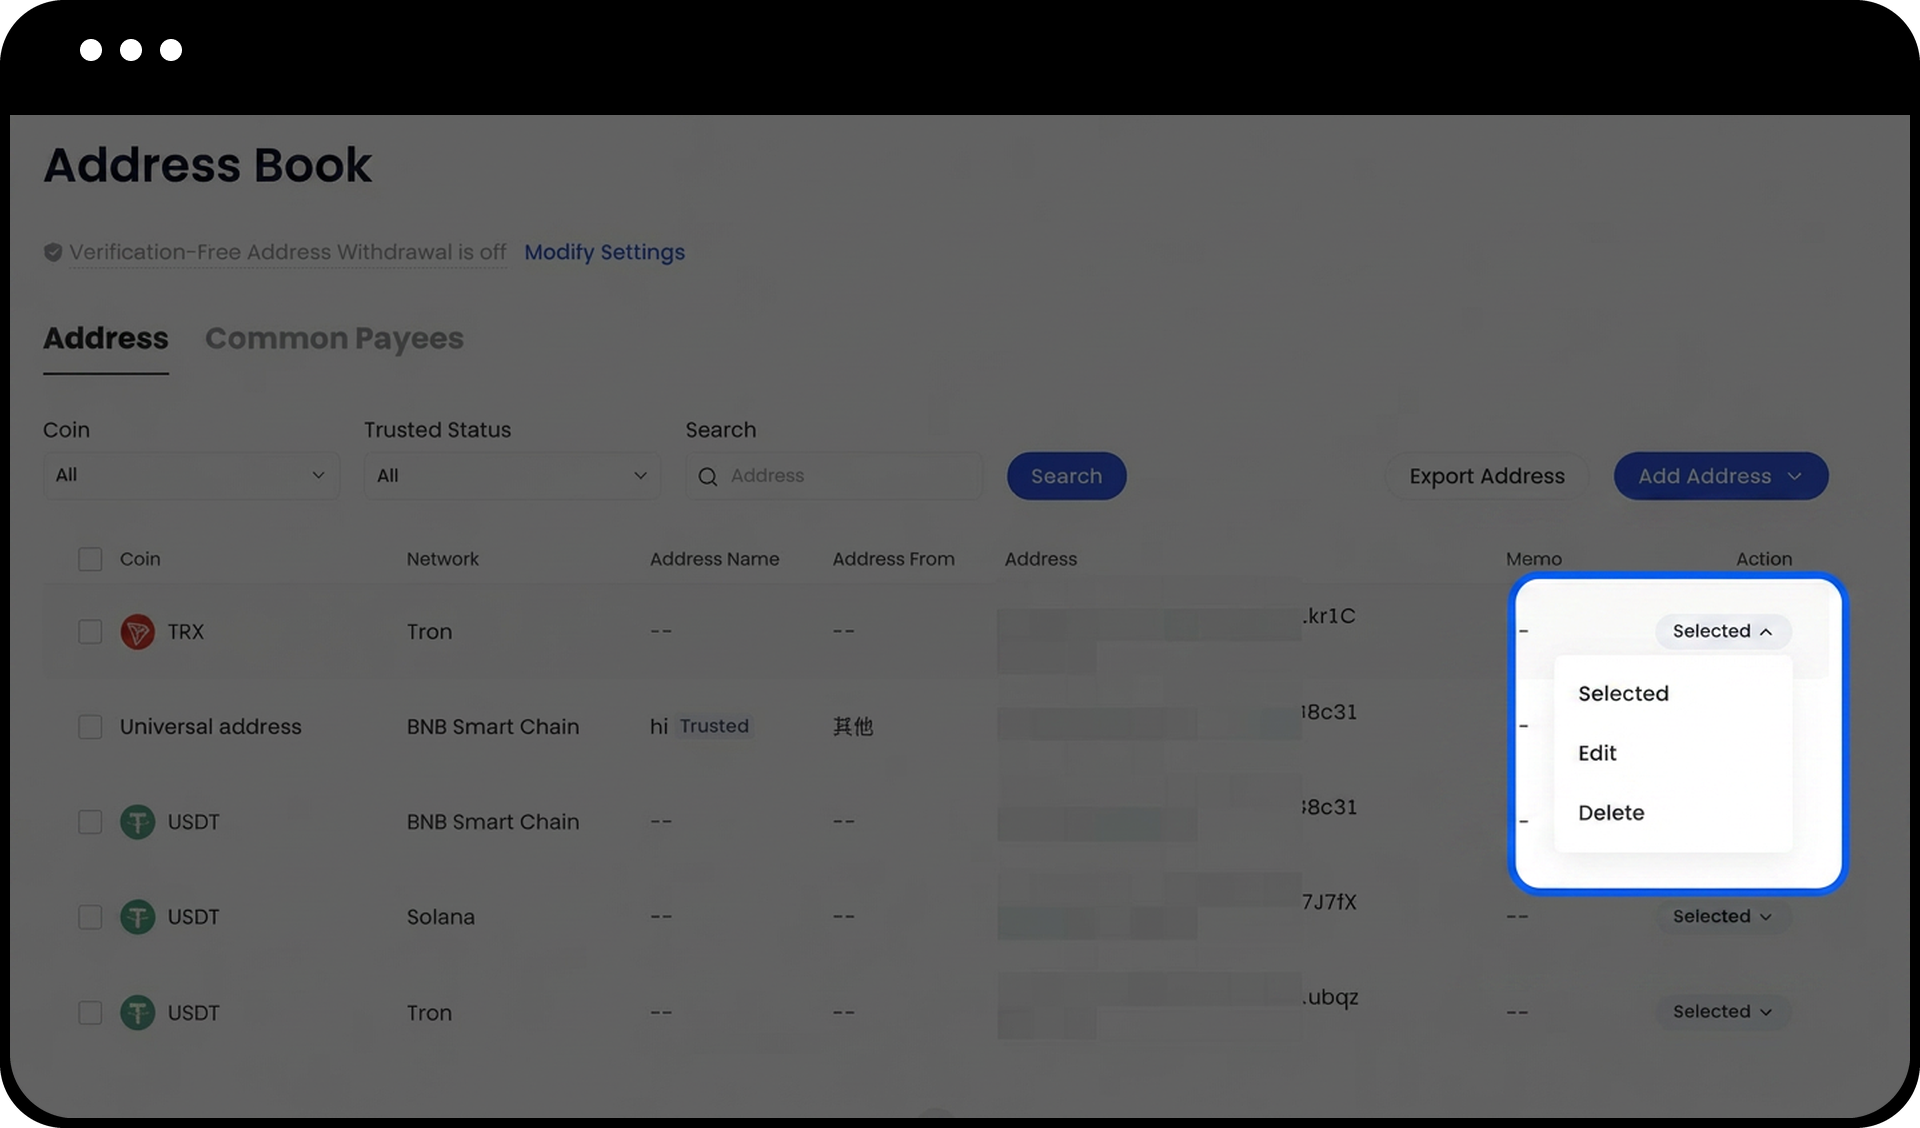Click the USDT icon in Solana row
The height and width of the screenshot is (1128, 1920).
pyautogui.click(x=137, y=917)
